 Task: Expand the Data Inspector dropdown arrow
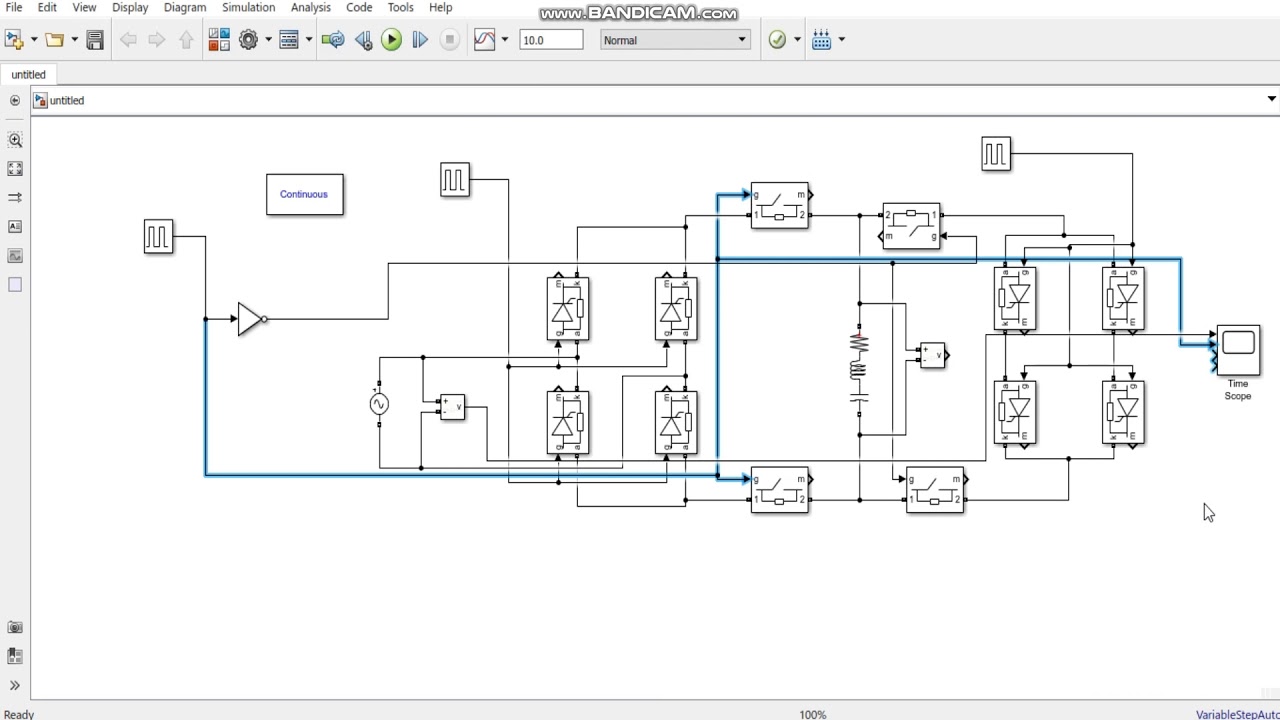[504, 40]
